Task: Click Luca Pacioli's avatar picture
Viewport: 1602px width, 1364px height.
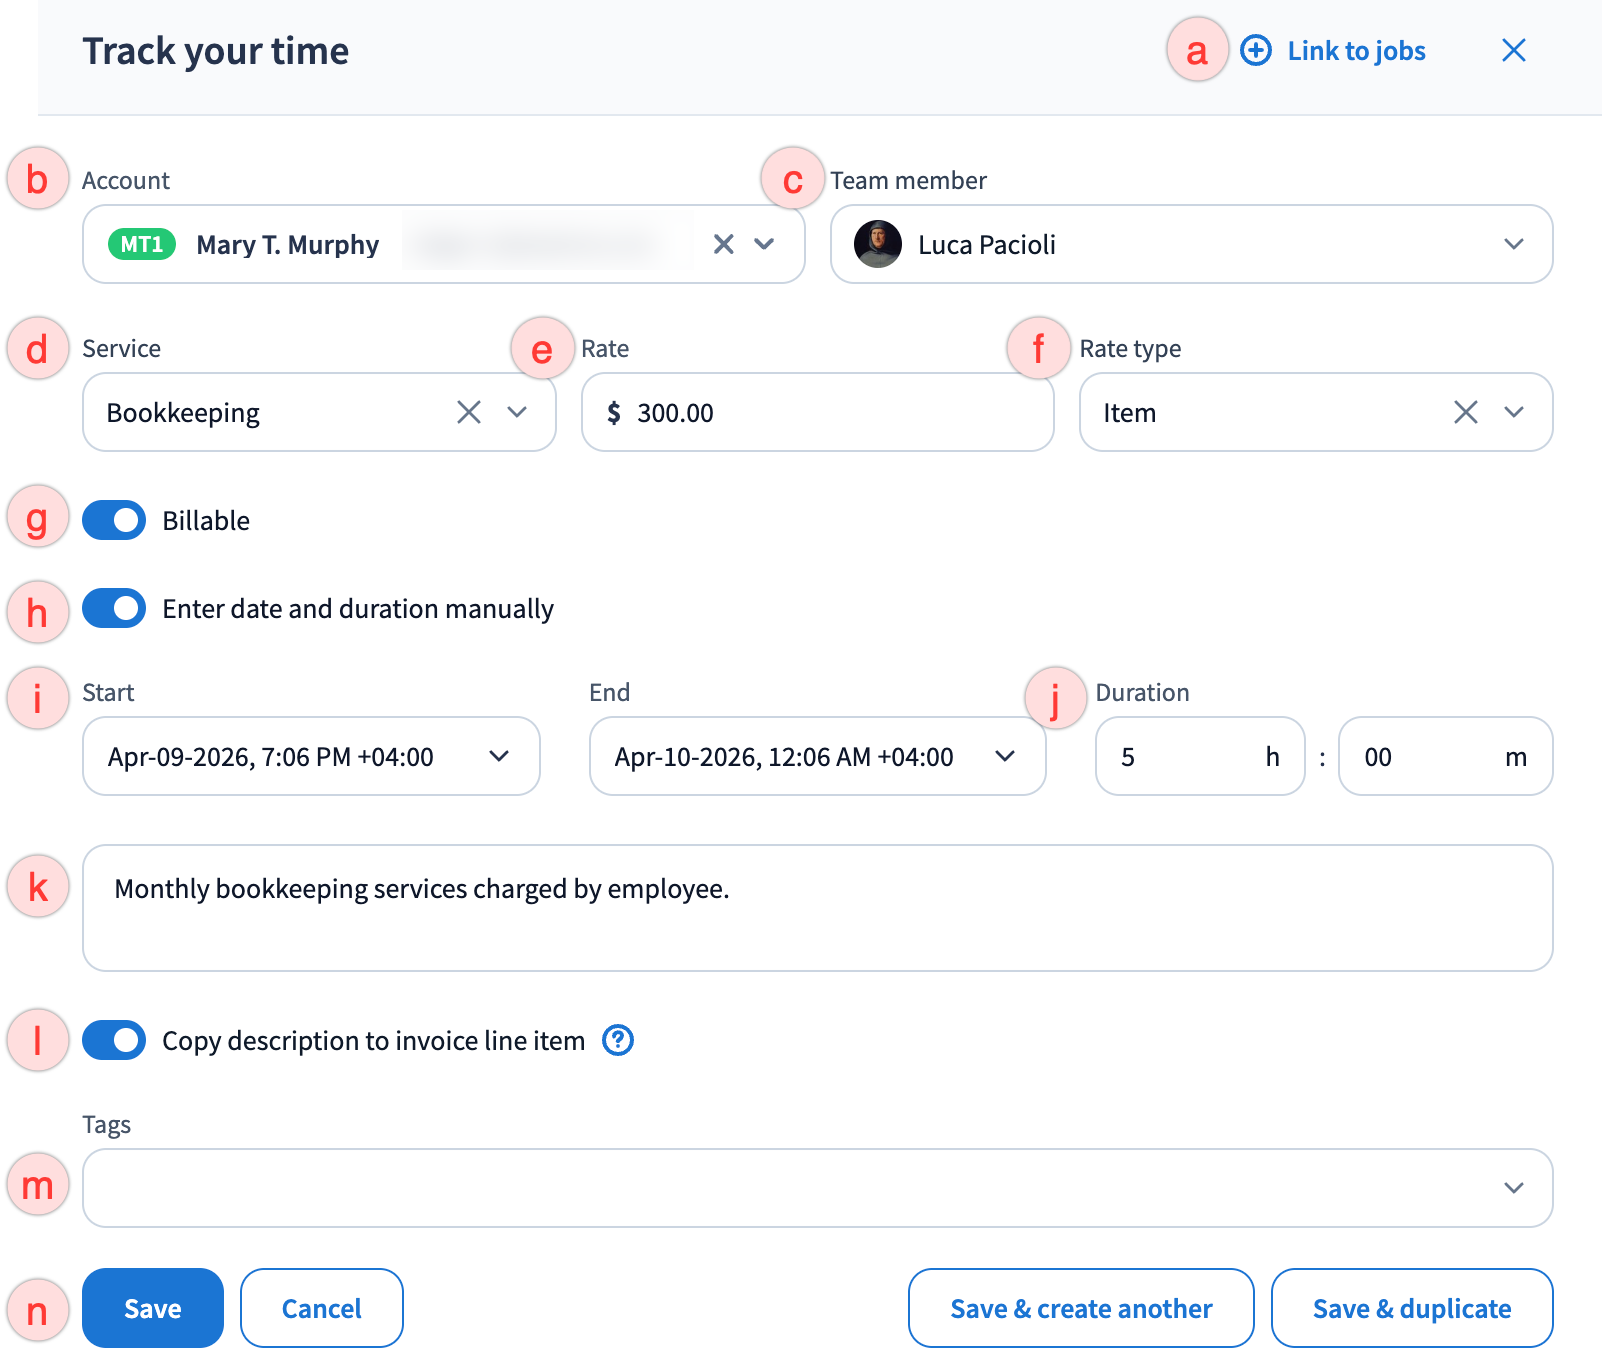Action: pyautogui.click(x=878, y=244)
